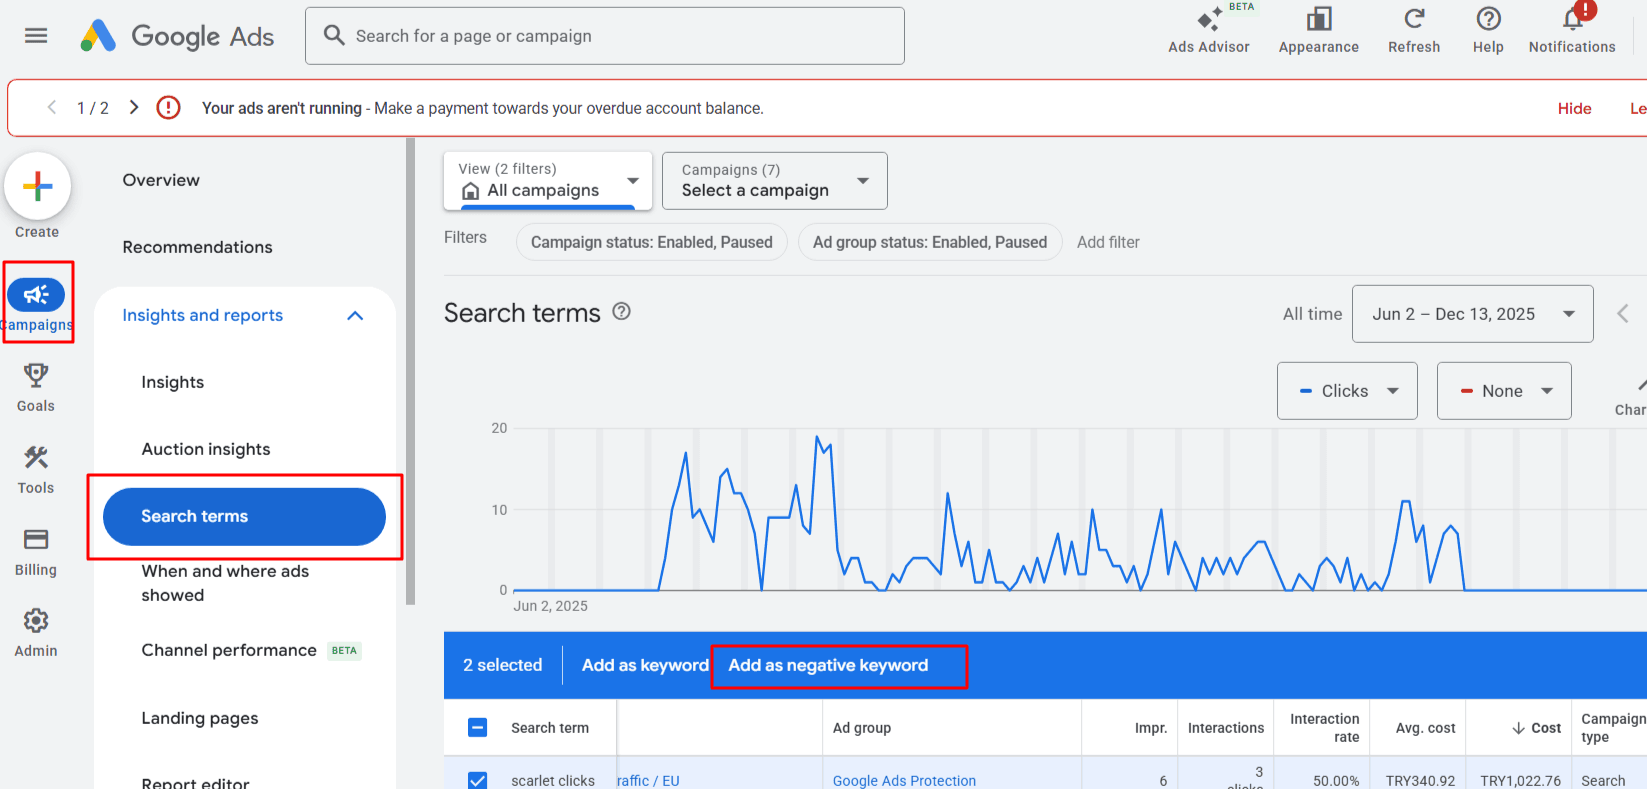
Task: Open the Appearance settings
Action: coord(1318,31)
